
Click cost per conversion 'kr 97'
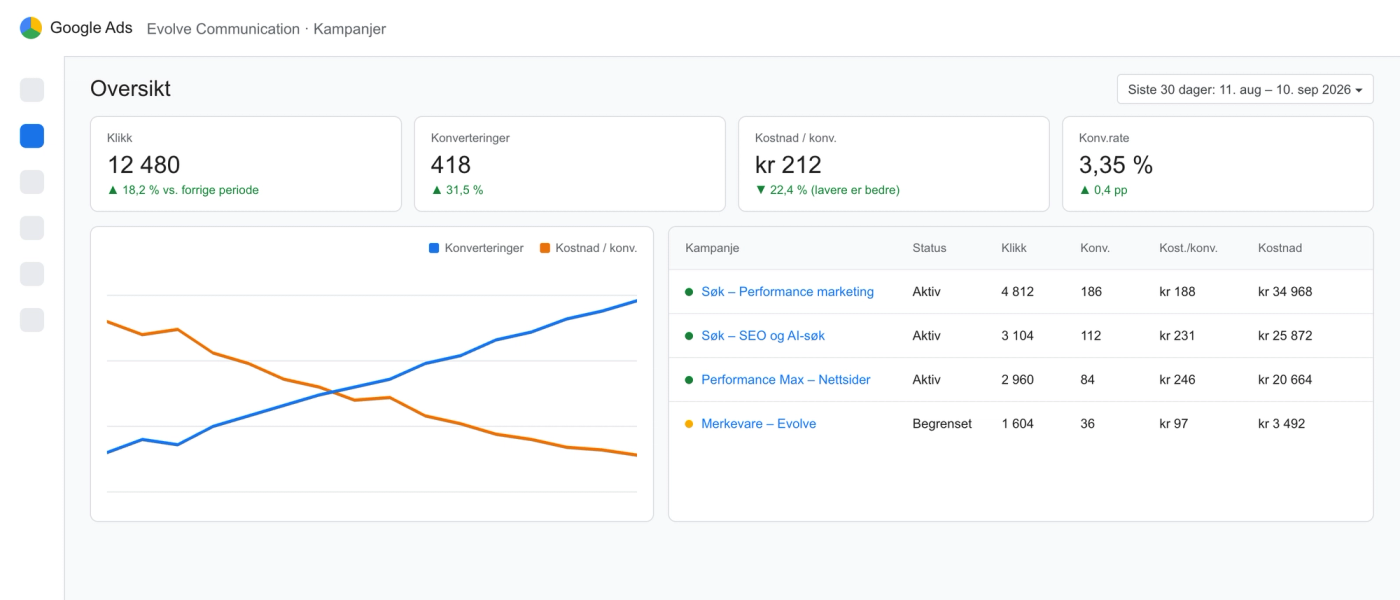pos(1173,424)
